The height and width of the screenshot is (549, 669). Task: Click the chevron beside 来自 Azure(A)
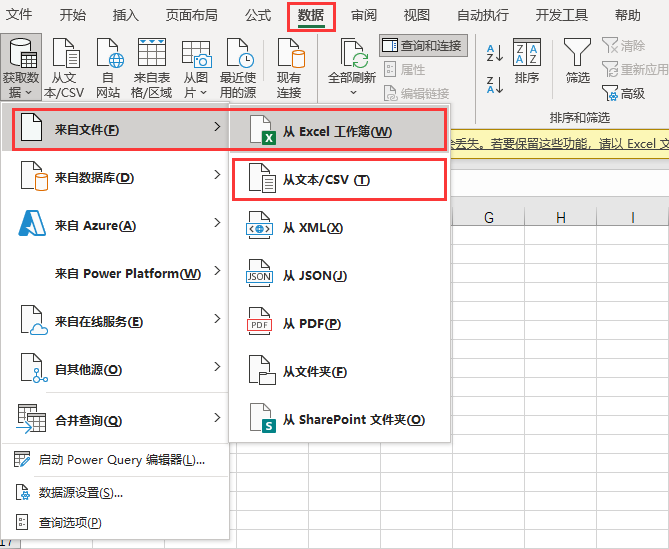[217, 223]
